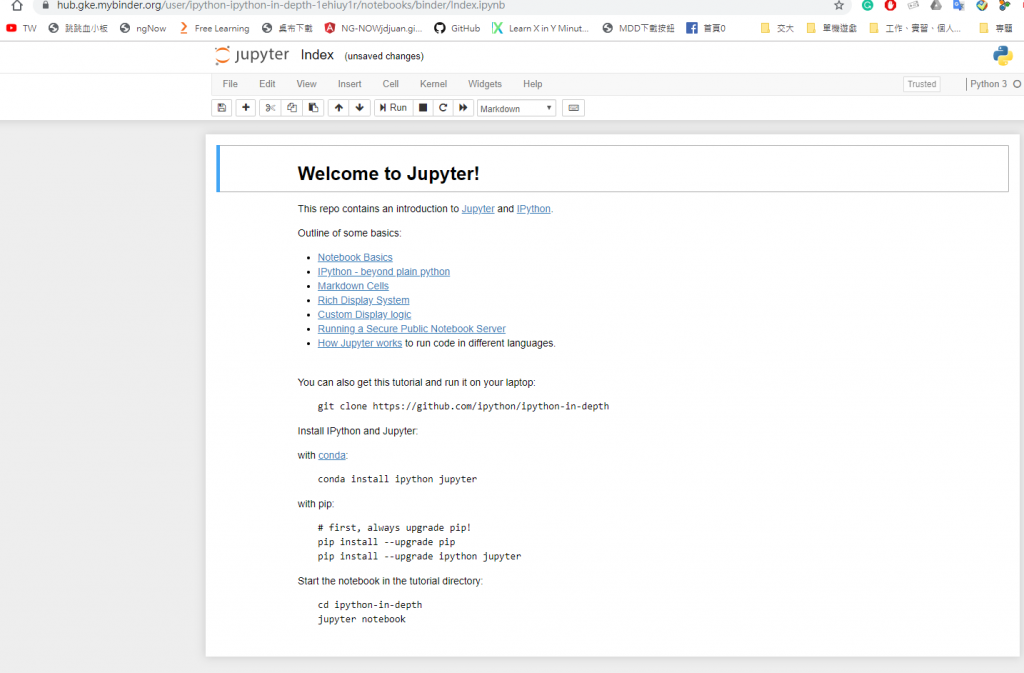
Task: Open the ngNow bookmark
Action: [x=143, y=28]
